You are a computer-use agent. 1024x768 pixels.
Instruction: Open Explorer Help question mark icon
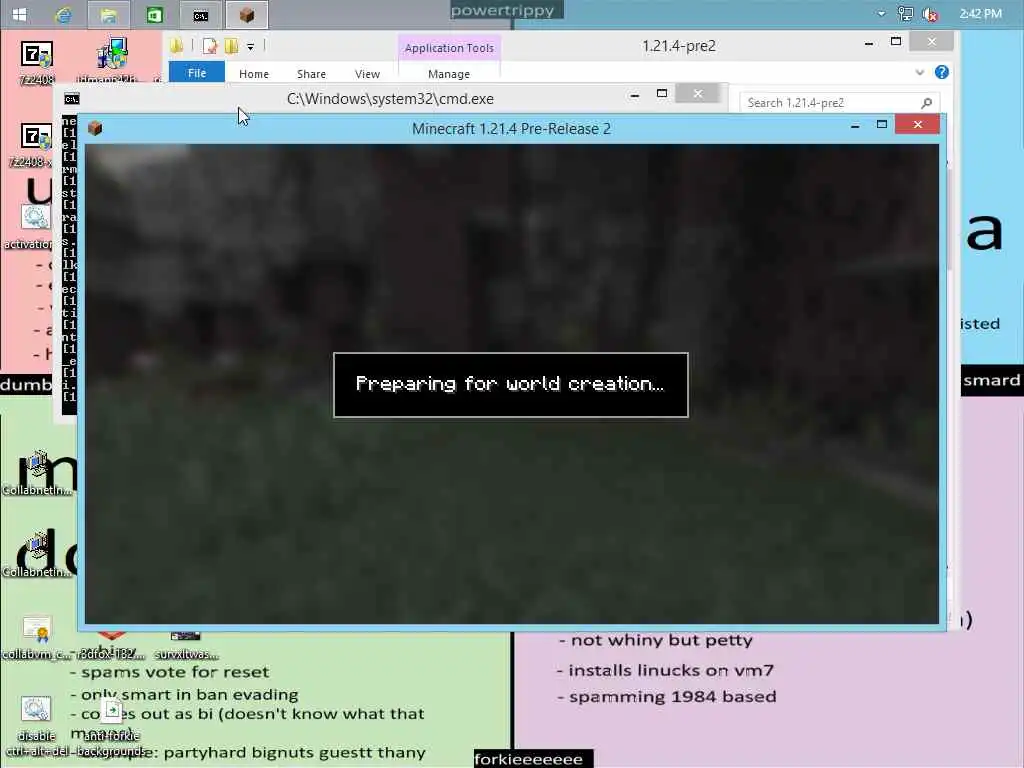pos(942,72)
